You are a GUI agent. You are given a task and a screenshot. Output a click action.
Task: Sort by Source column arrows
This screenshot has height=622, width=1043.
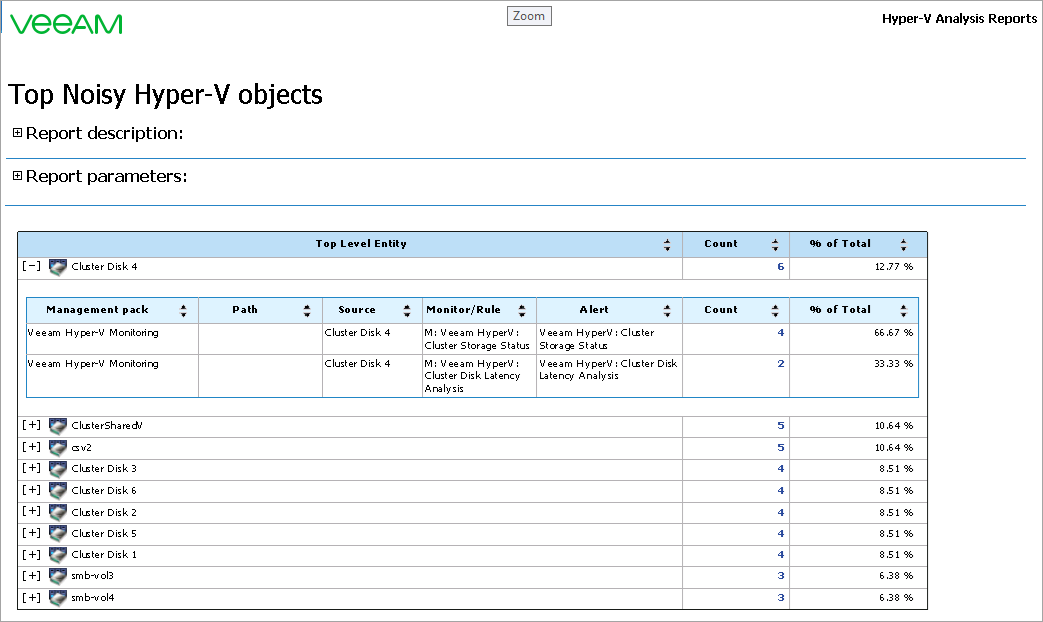406,311
